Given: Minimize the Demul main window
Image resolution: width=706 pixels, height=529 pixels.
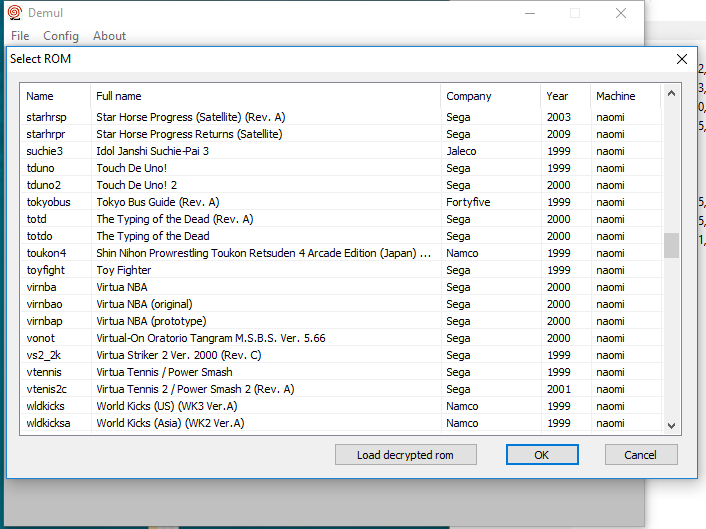Looking at the screenshot, I should tap(530, 13).
